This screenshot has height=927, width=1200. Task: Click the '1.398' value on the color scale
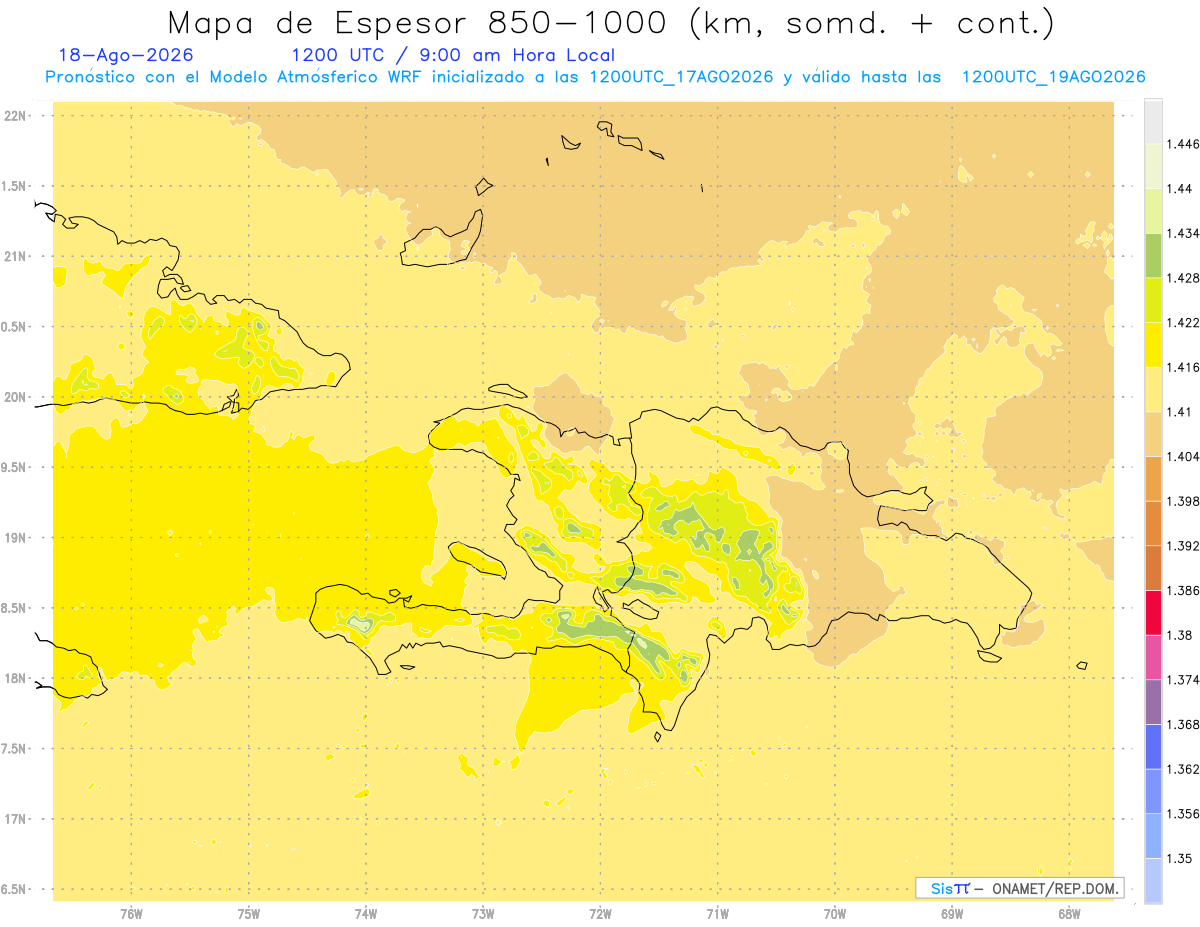click(x=1184, y=501)
